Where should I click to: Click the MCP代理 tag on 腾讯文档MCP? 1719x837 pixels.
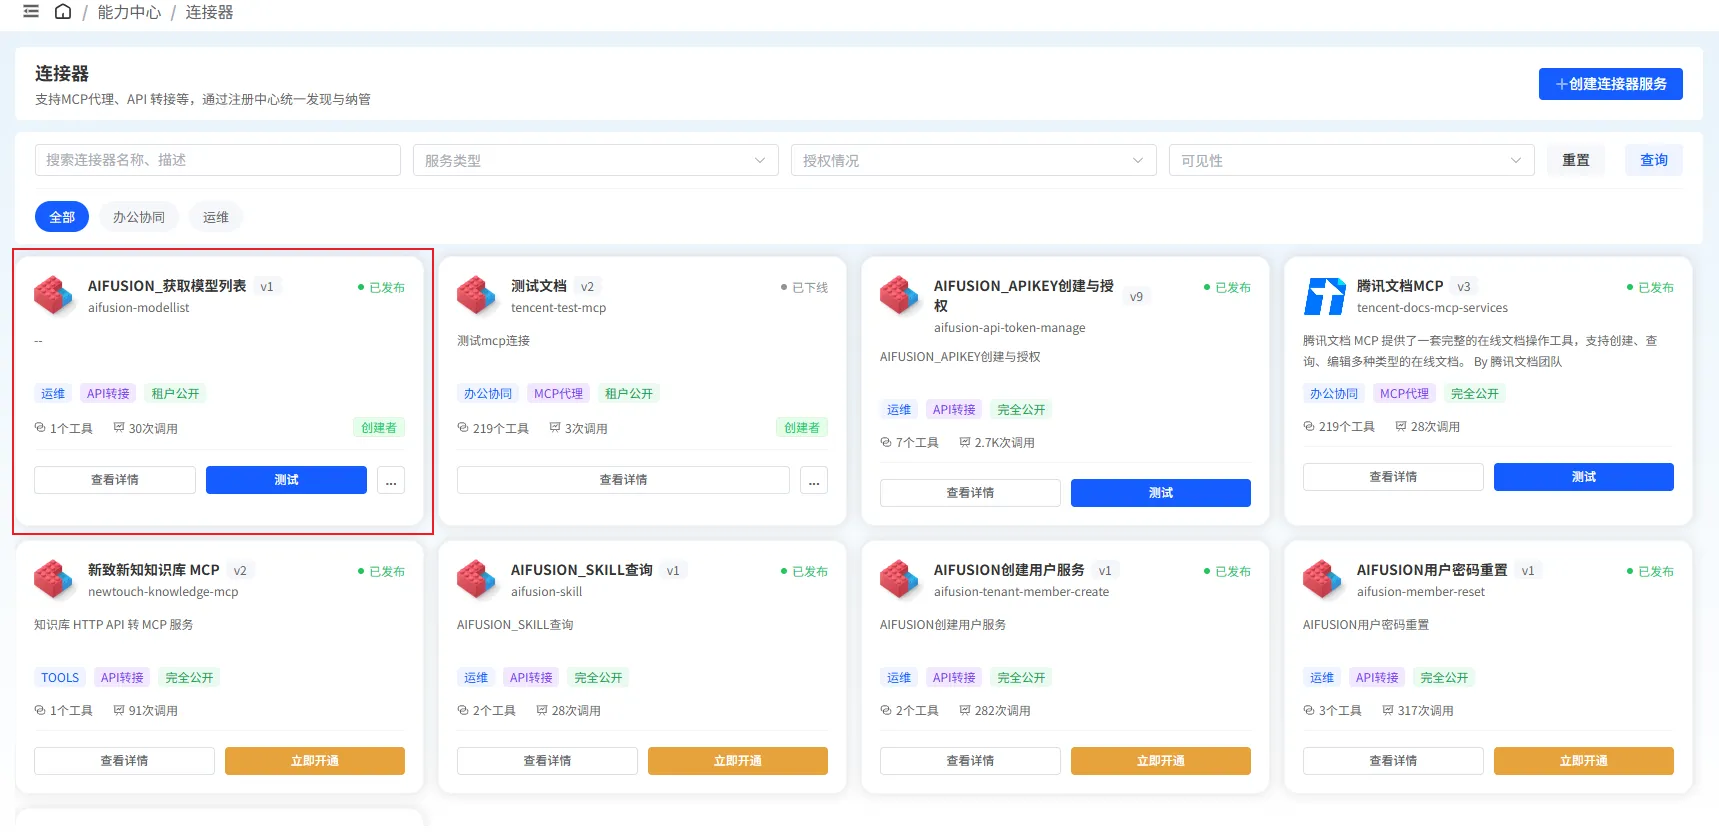pos(1405,394)
